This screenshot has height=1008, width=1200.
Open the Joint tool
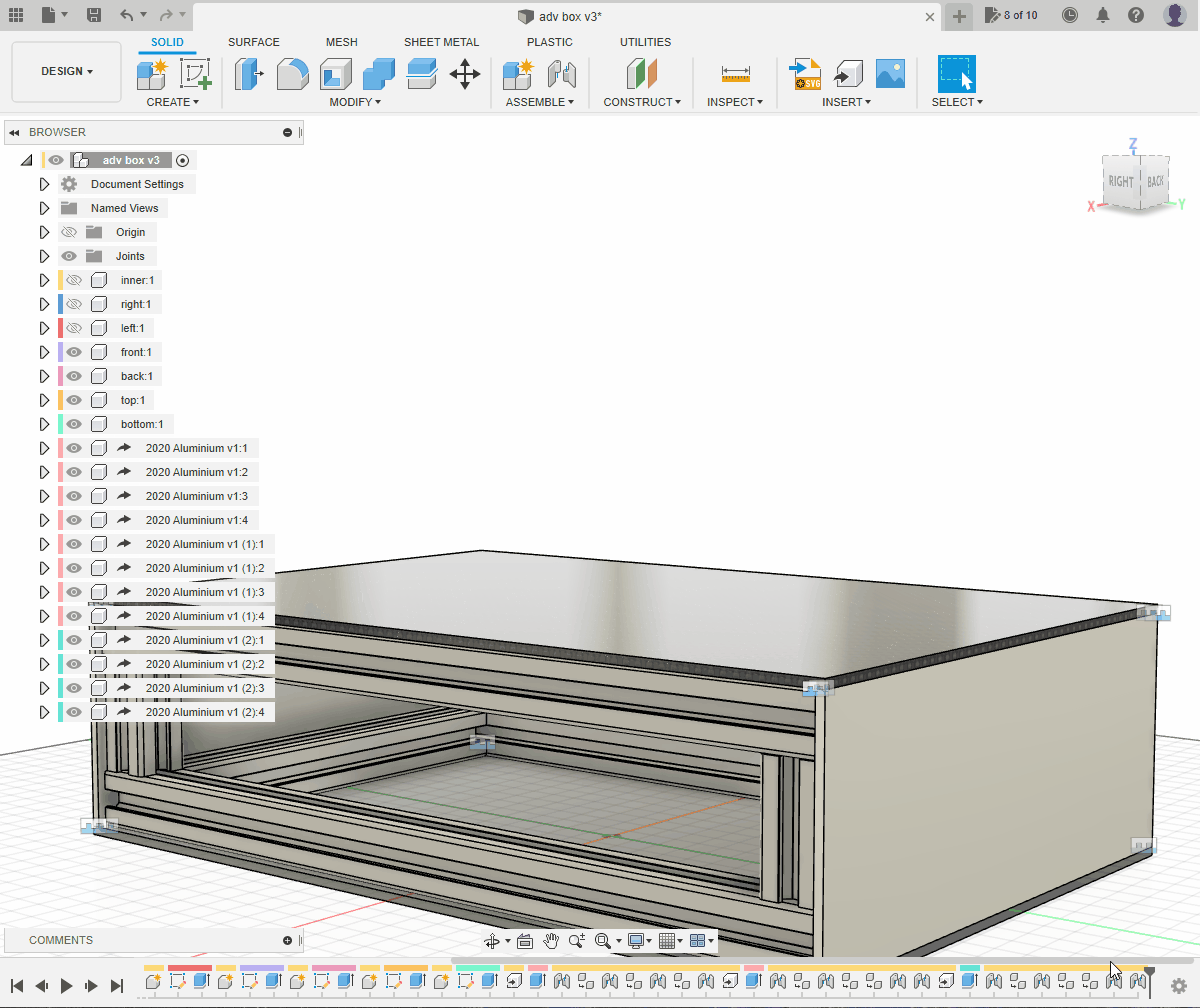562,74
